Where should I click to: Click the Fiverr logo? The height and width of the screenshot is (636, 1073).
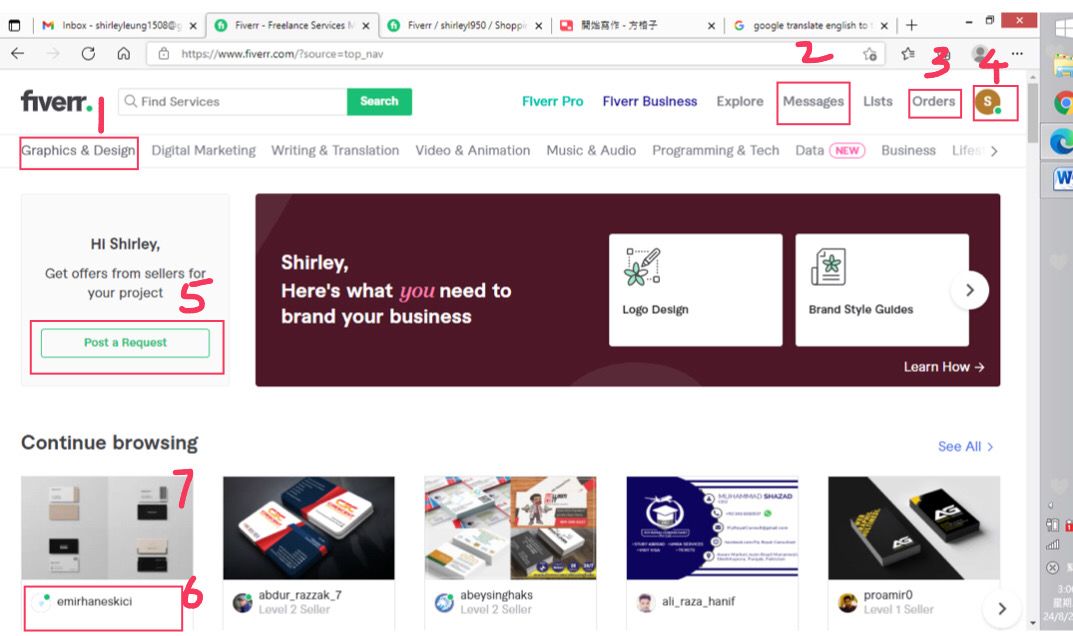56,101
